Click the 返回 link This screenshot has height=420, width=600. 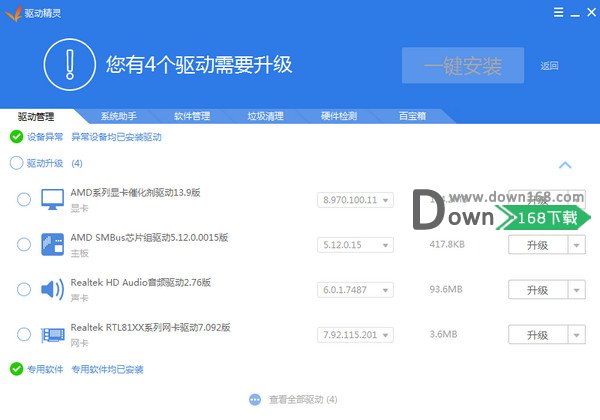click(549, 66)
